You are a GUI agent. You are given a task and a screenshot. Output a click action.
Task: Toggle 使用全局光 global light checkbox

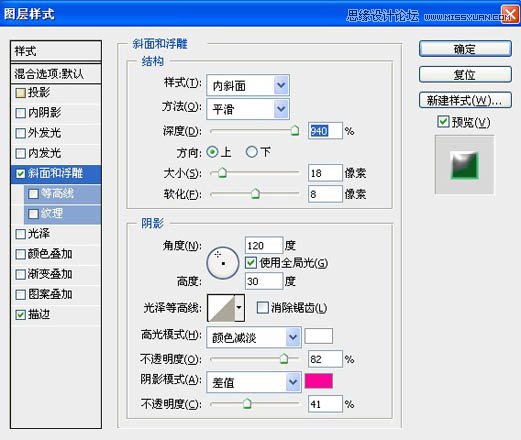click(x=251, y=263)
